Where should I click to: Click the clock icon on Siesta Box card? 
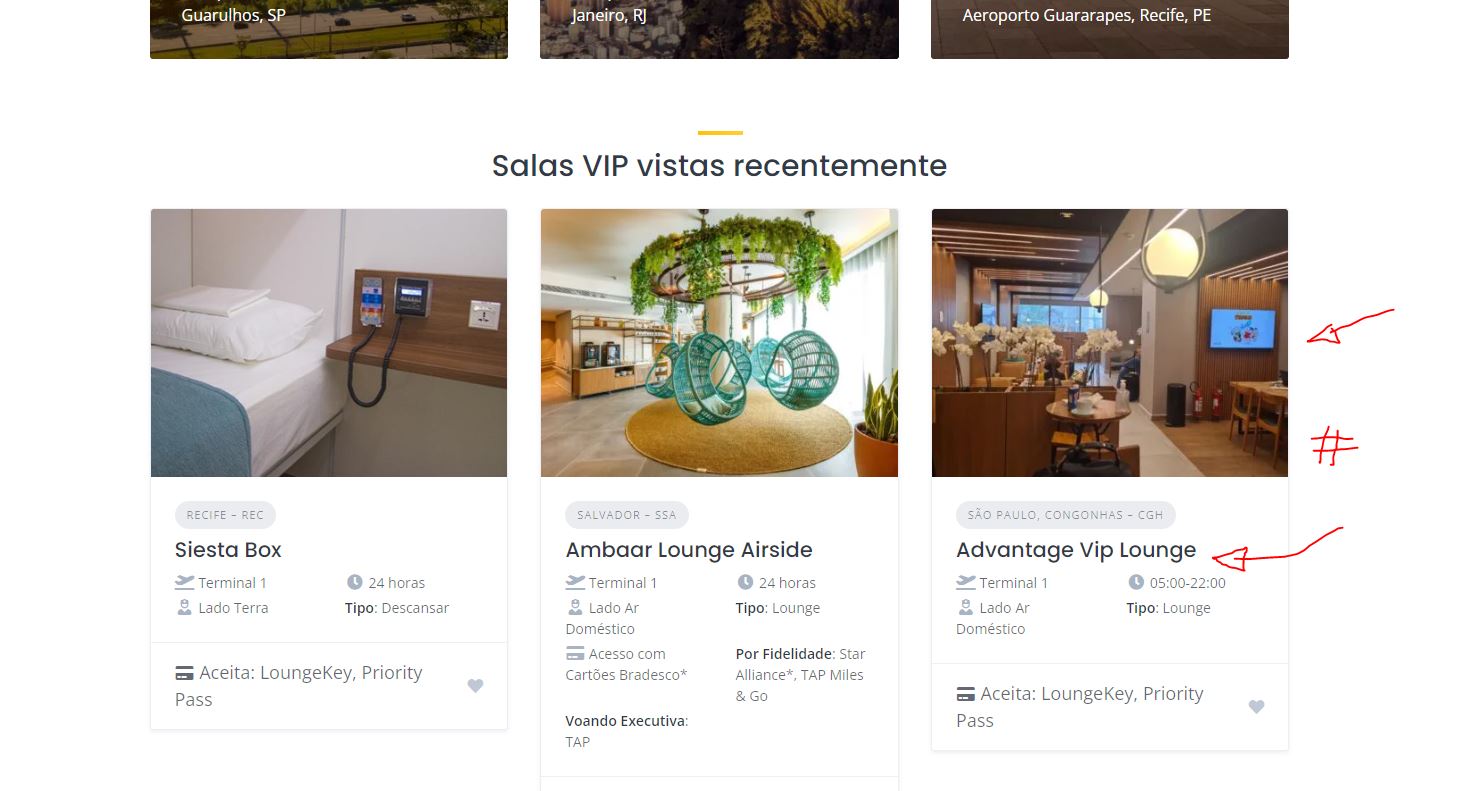point(354,582)
